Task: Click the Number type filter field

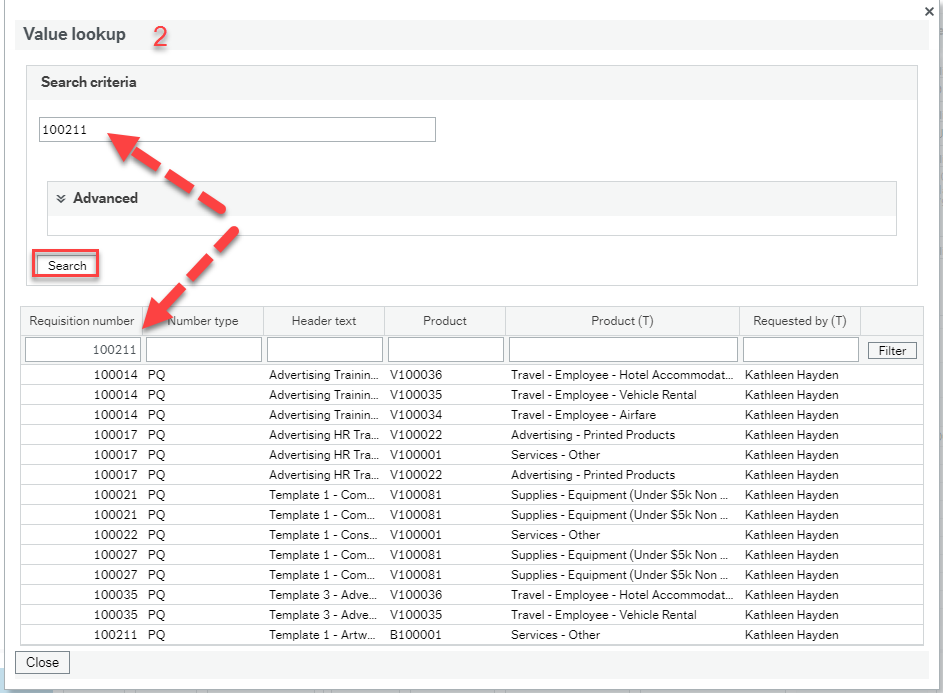Action: (203, 349)
